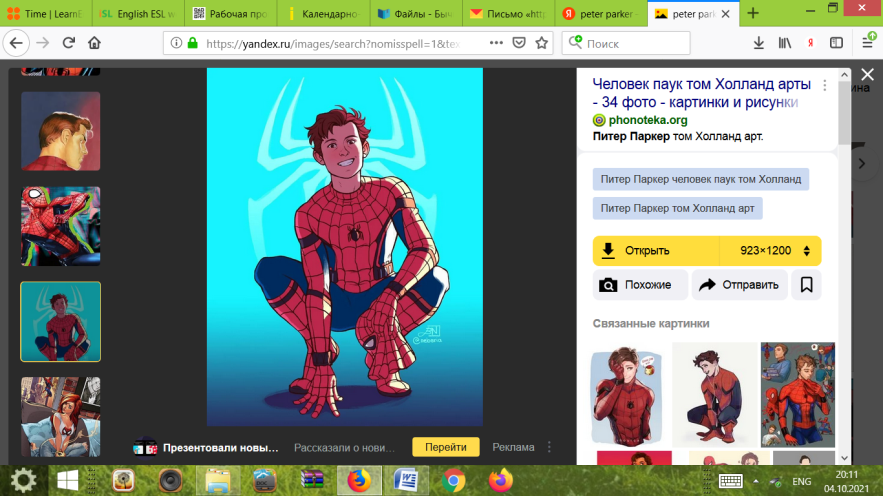The height and width of the screenshot is (496, 883).
Task: Select tag Питер Паркер том Холланд арт
Action: (677, 208)
